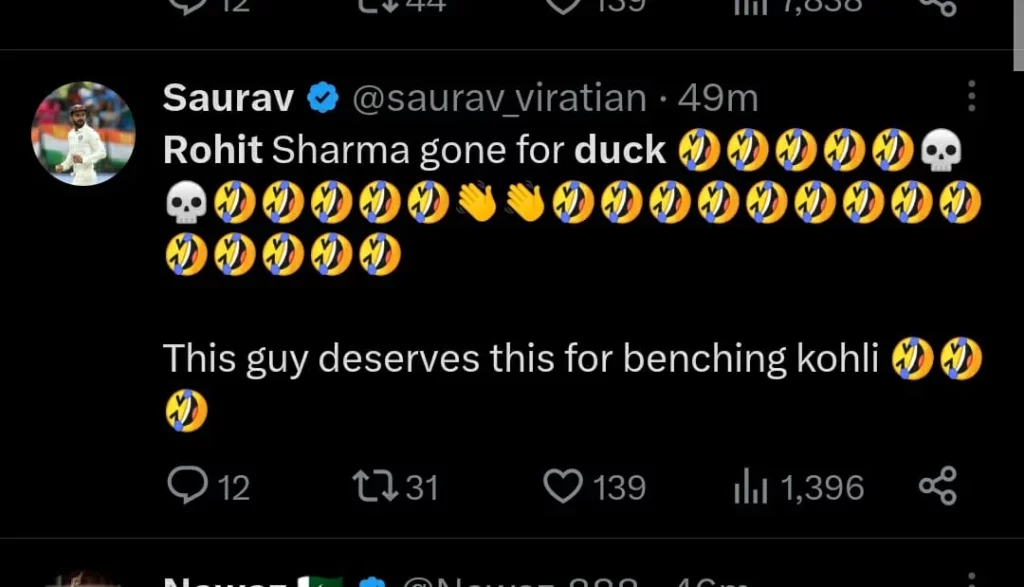This screenshot has height=587, width=1024.
Task: Share Saurav's tweet via share icon
Action: coord(937,487)
